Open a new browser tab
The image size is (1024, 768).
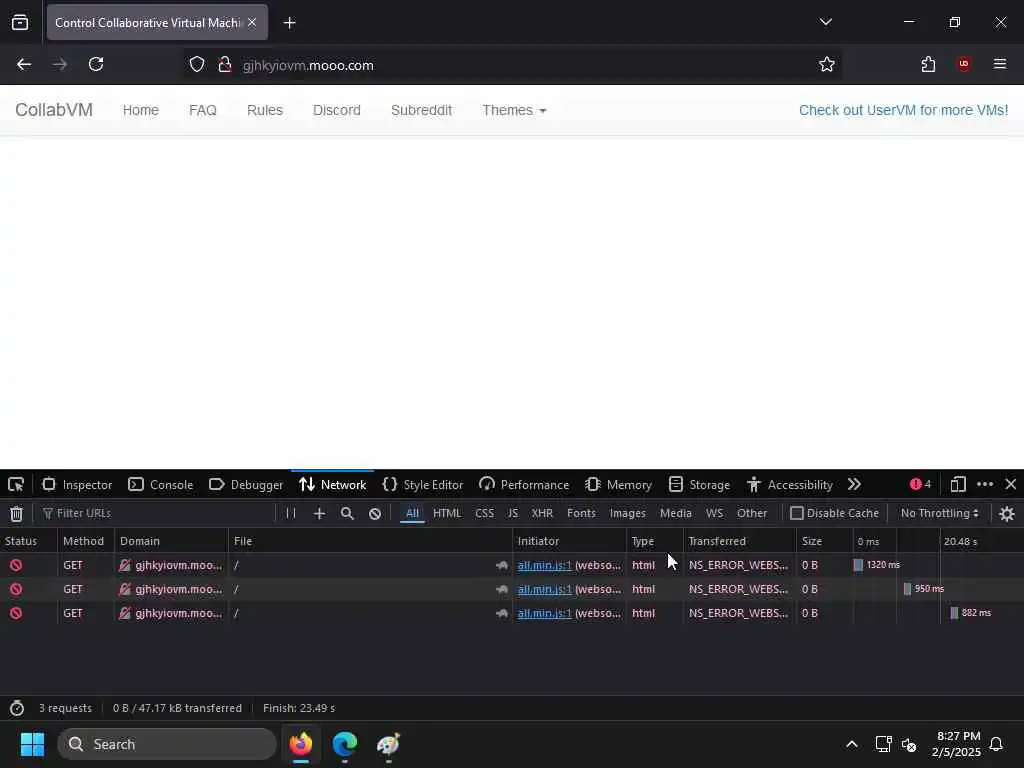click(290, 23)
